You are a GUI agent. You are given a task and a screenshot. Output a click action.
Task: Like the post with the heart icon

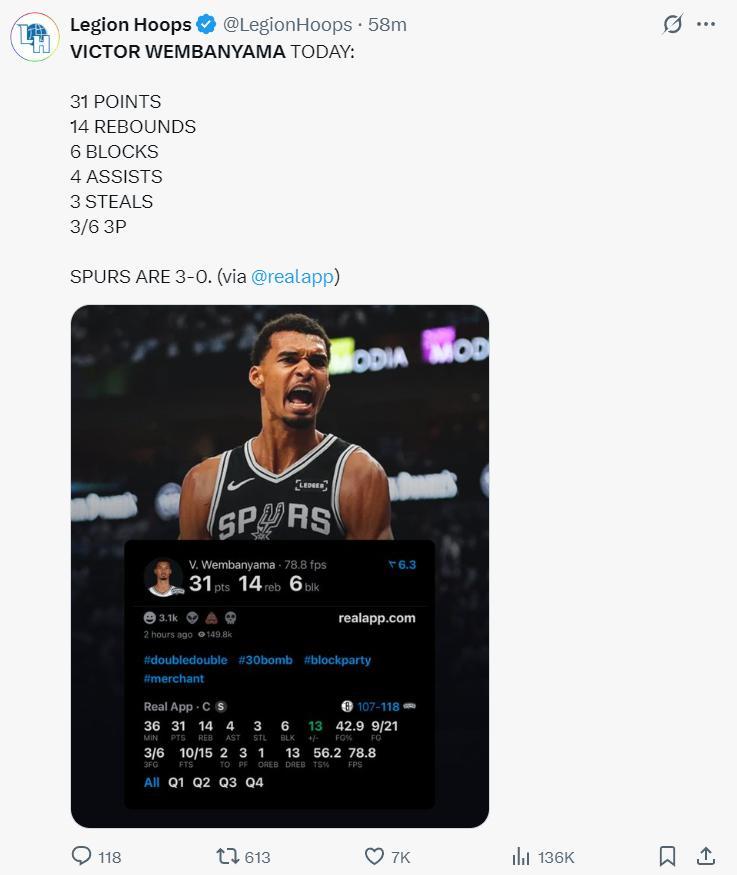click(374, 856)
